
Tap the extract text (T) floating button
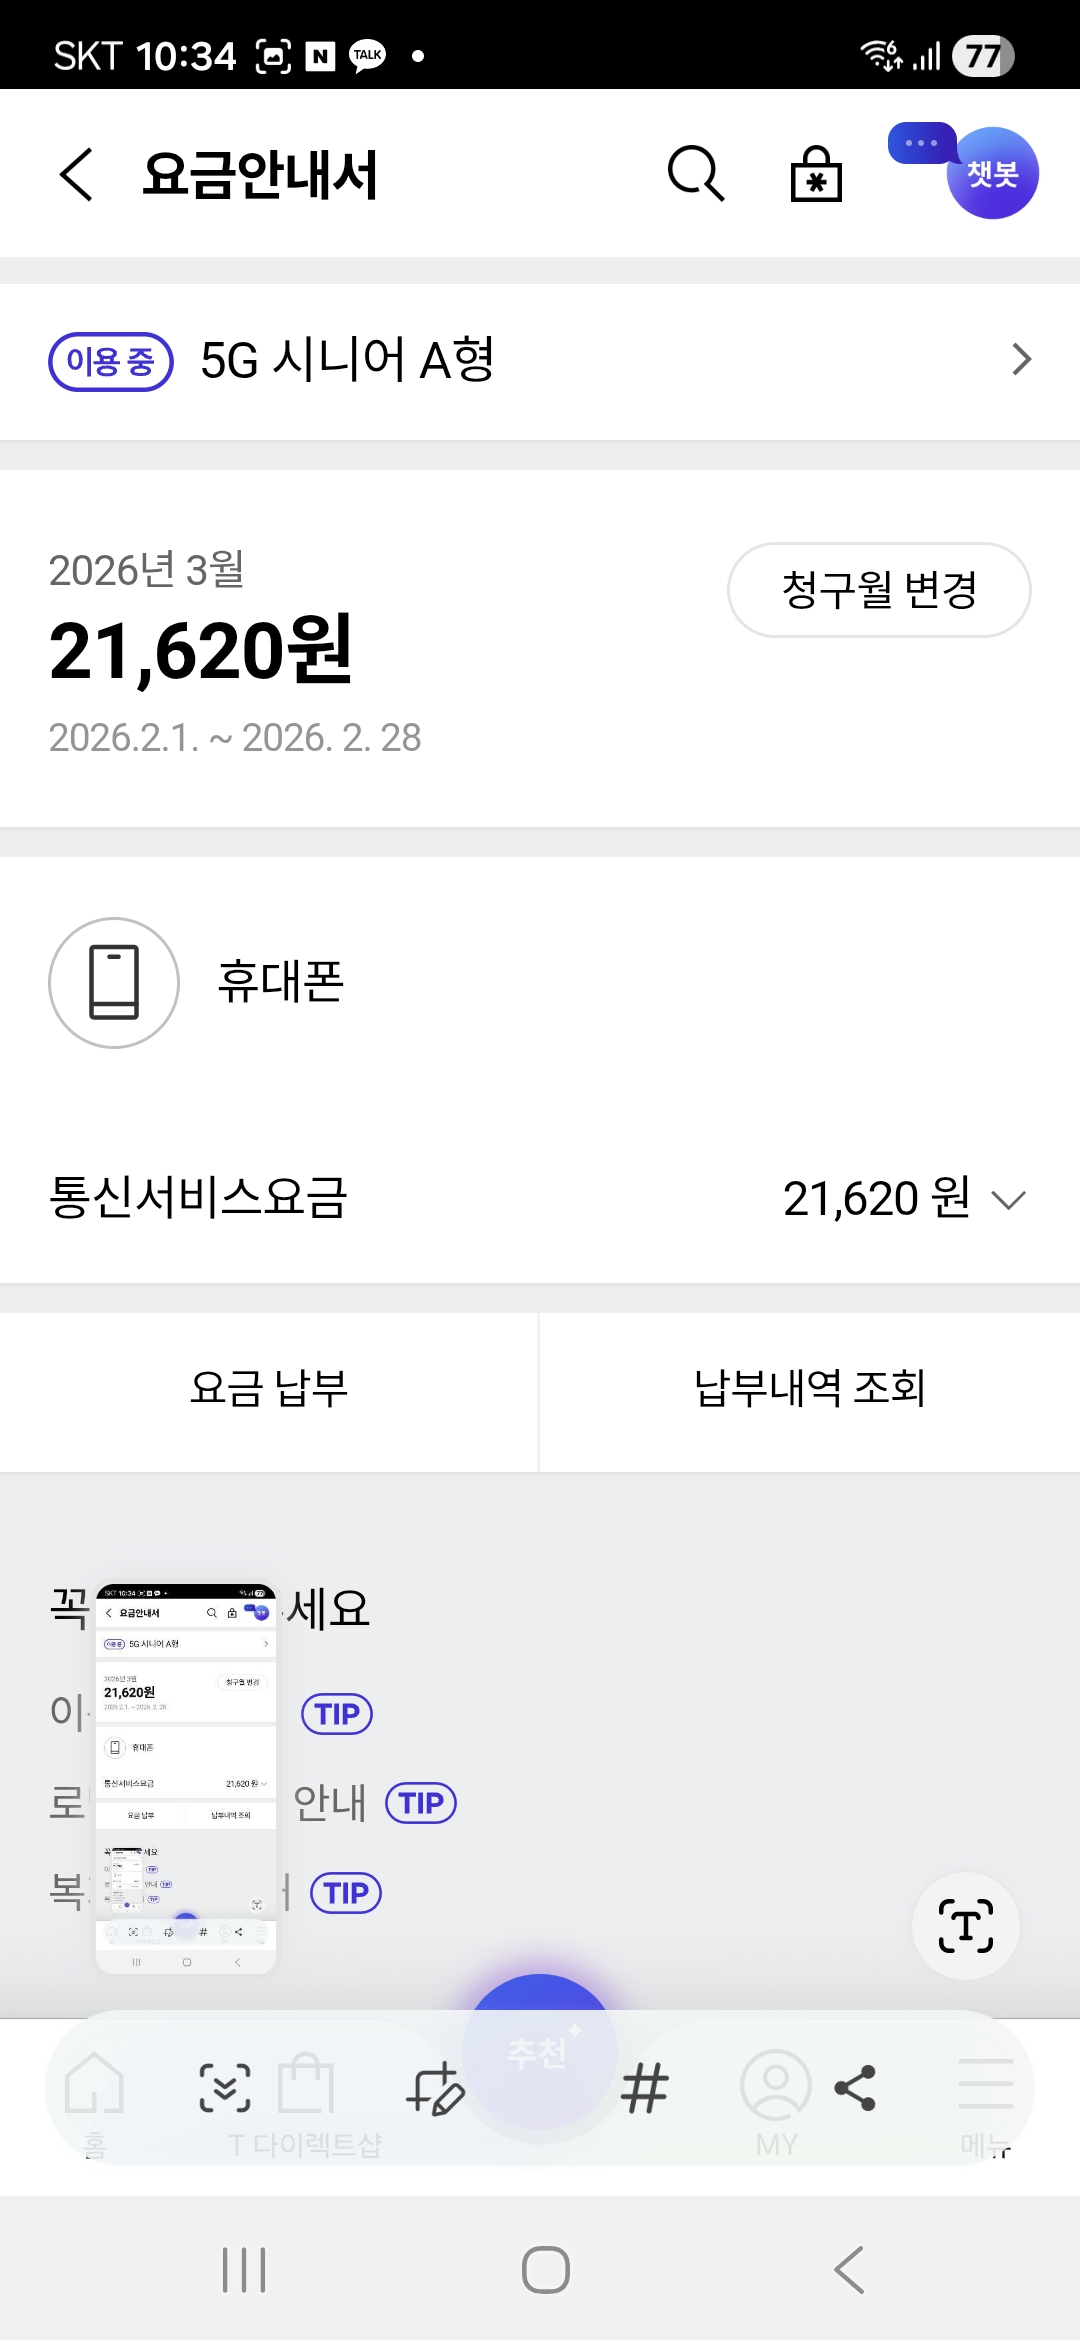point(966,1926)
